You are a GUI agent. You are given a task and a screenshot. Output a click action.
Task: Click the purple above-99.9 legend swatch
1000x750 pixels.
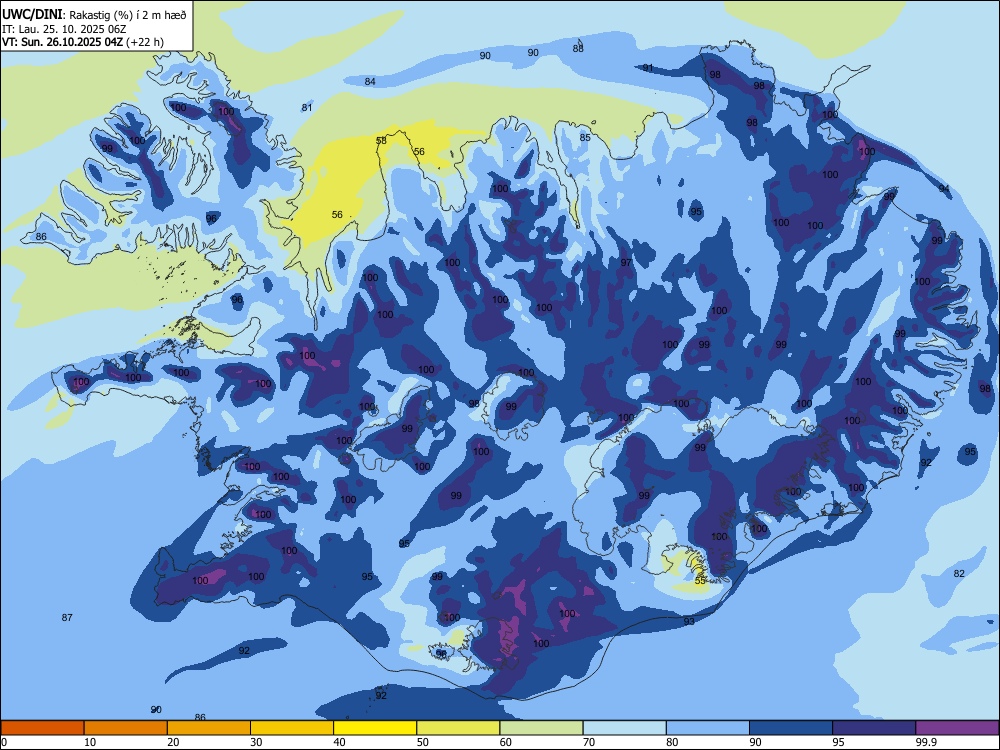(x=957, y=728)
